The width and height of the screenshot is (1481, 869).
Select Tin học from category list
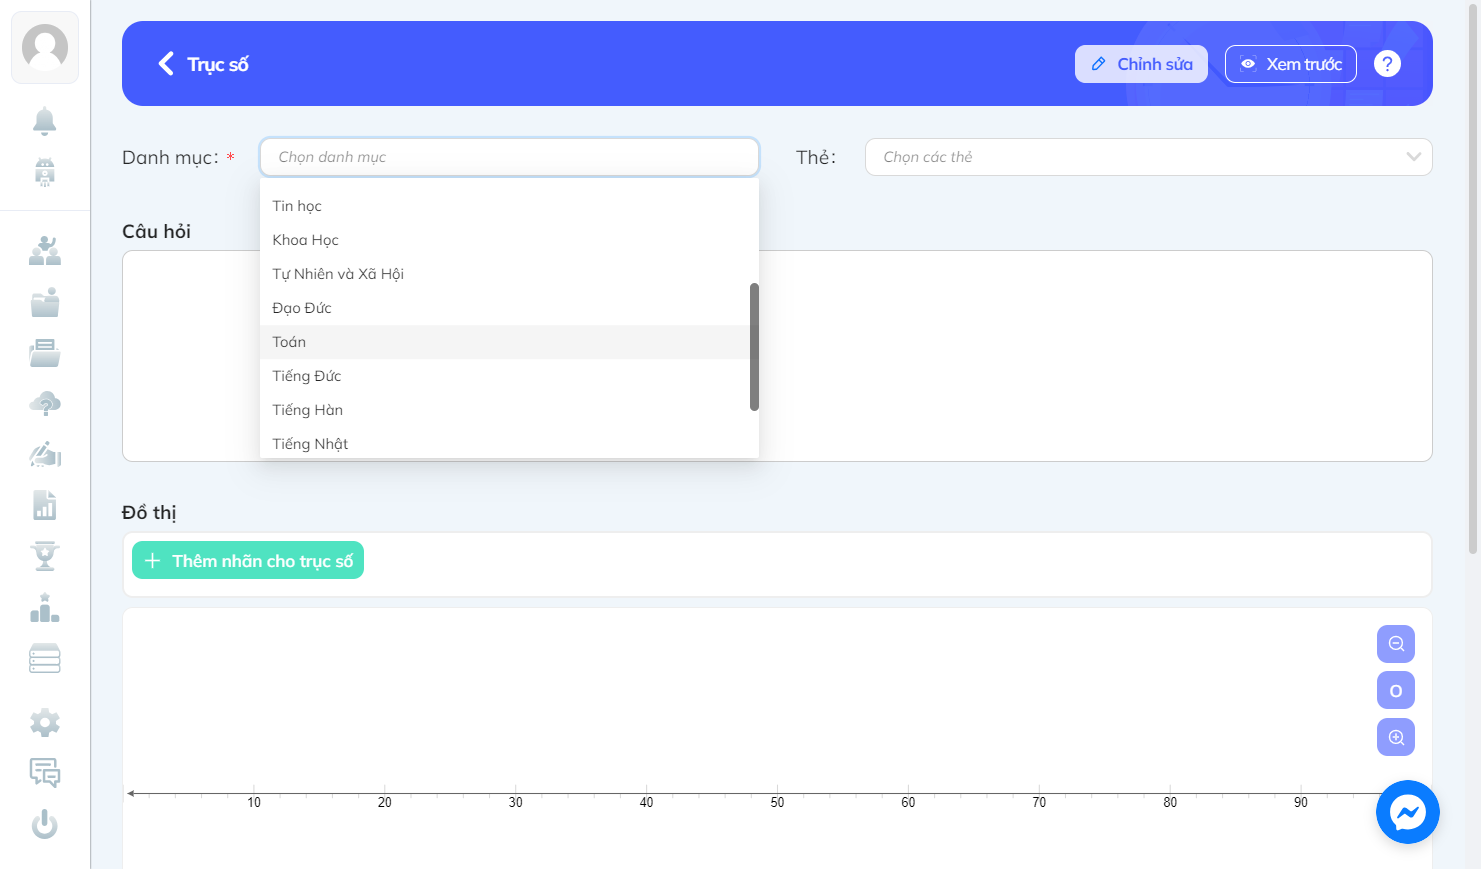click(505, 206)
